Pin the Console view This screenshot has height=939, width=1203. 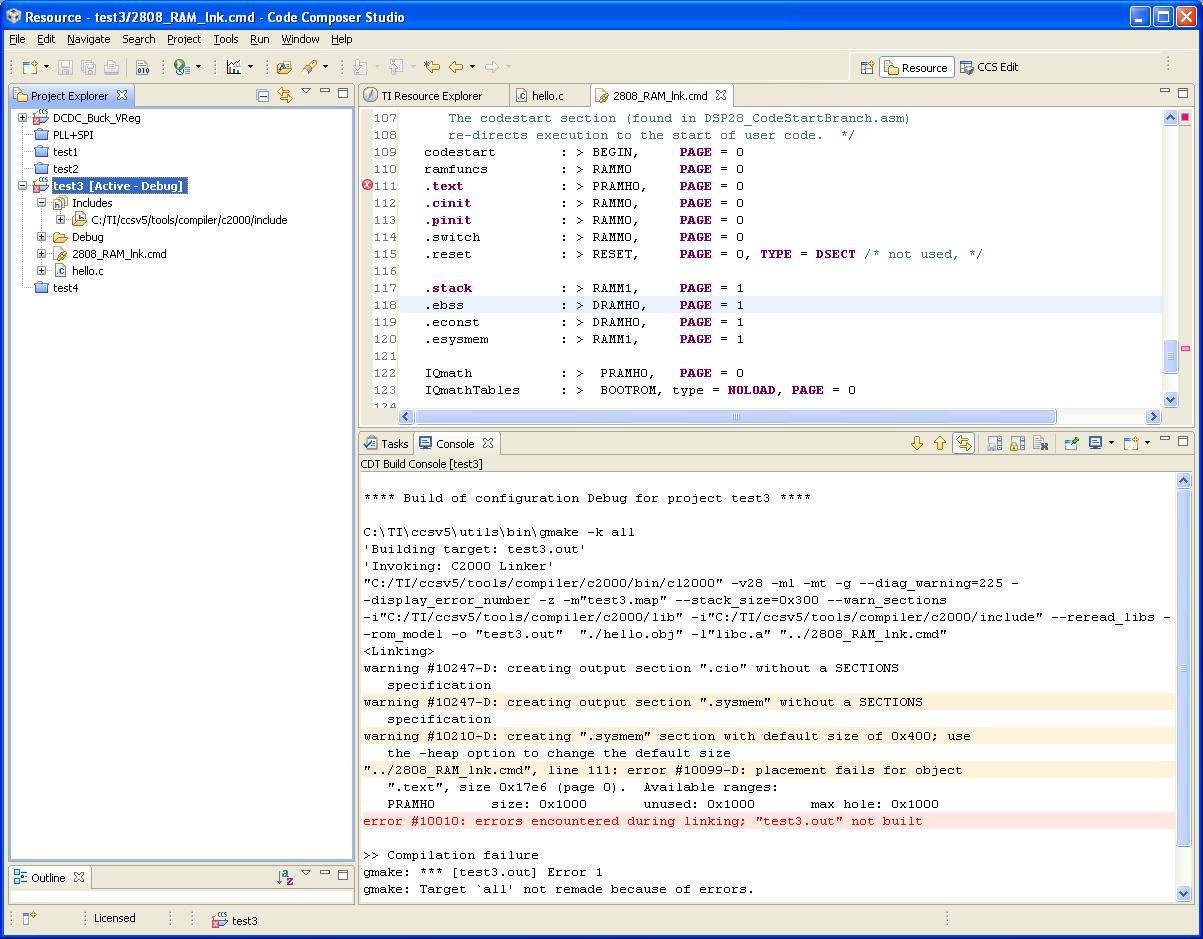(x=1071, y=443)
